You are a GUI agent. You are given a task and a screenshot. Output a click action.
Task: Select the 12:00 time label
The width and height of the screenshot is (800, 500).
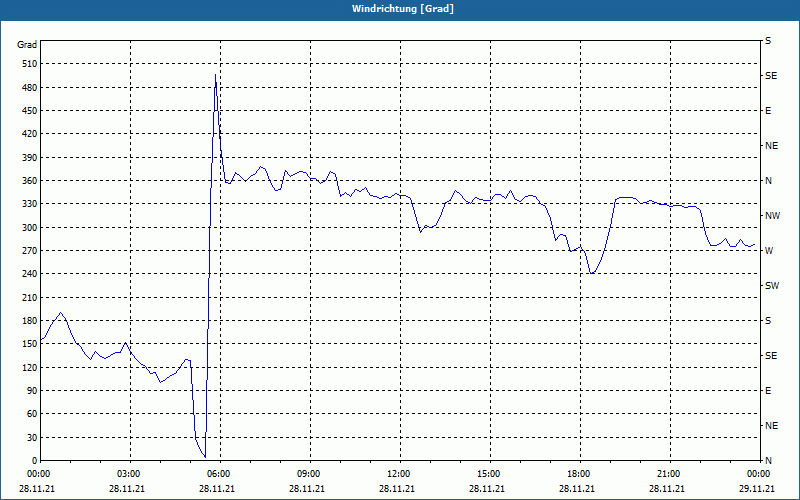pyautogui.click(x=397, y=474)
